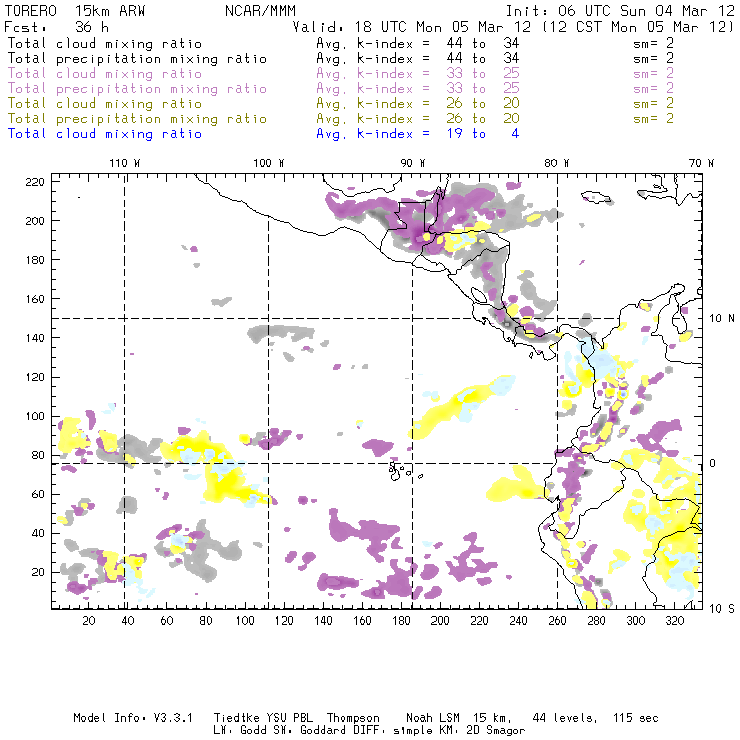Click the '320' horizontal axis value
The height and width of the screenshot is (740, 740).
[x=675, y=621]
